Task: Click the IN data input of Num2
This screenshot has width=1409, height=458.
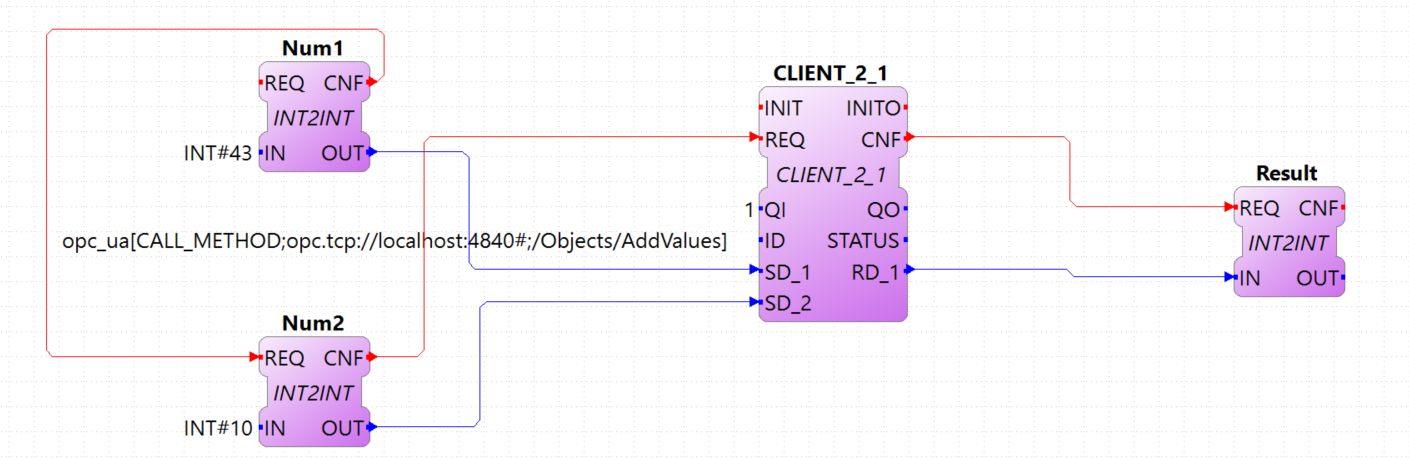Action: coord(275,428)
